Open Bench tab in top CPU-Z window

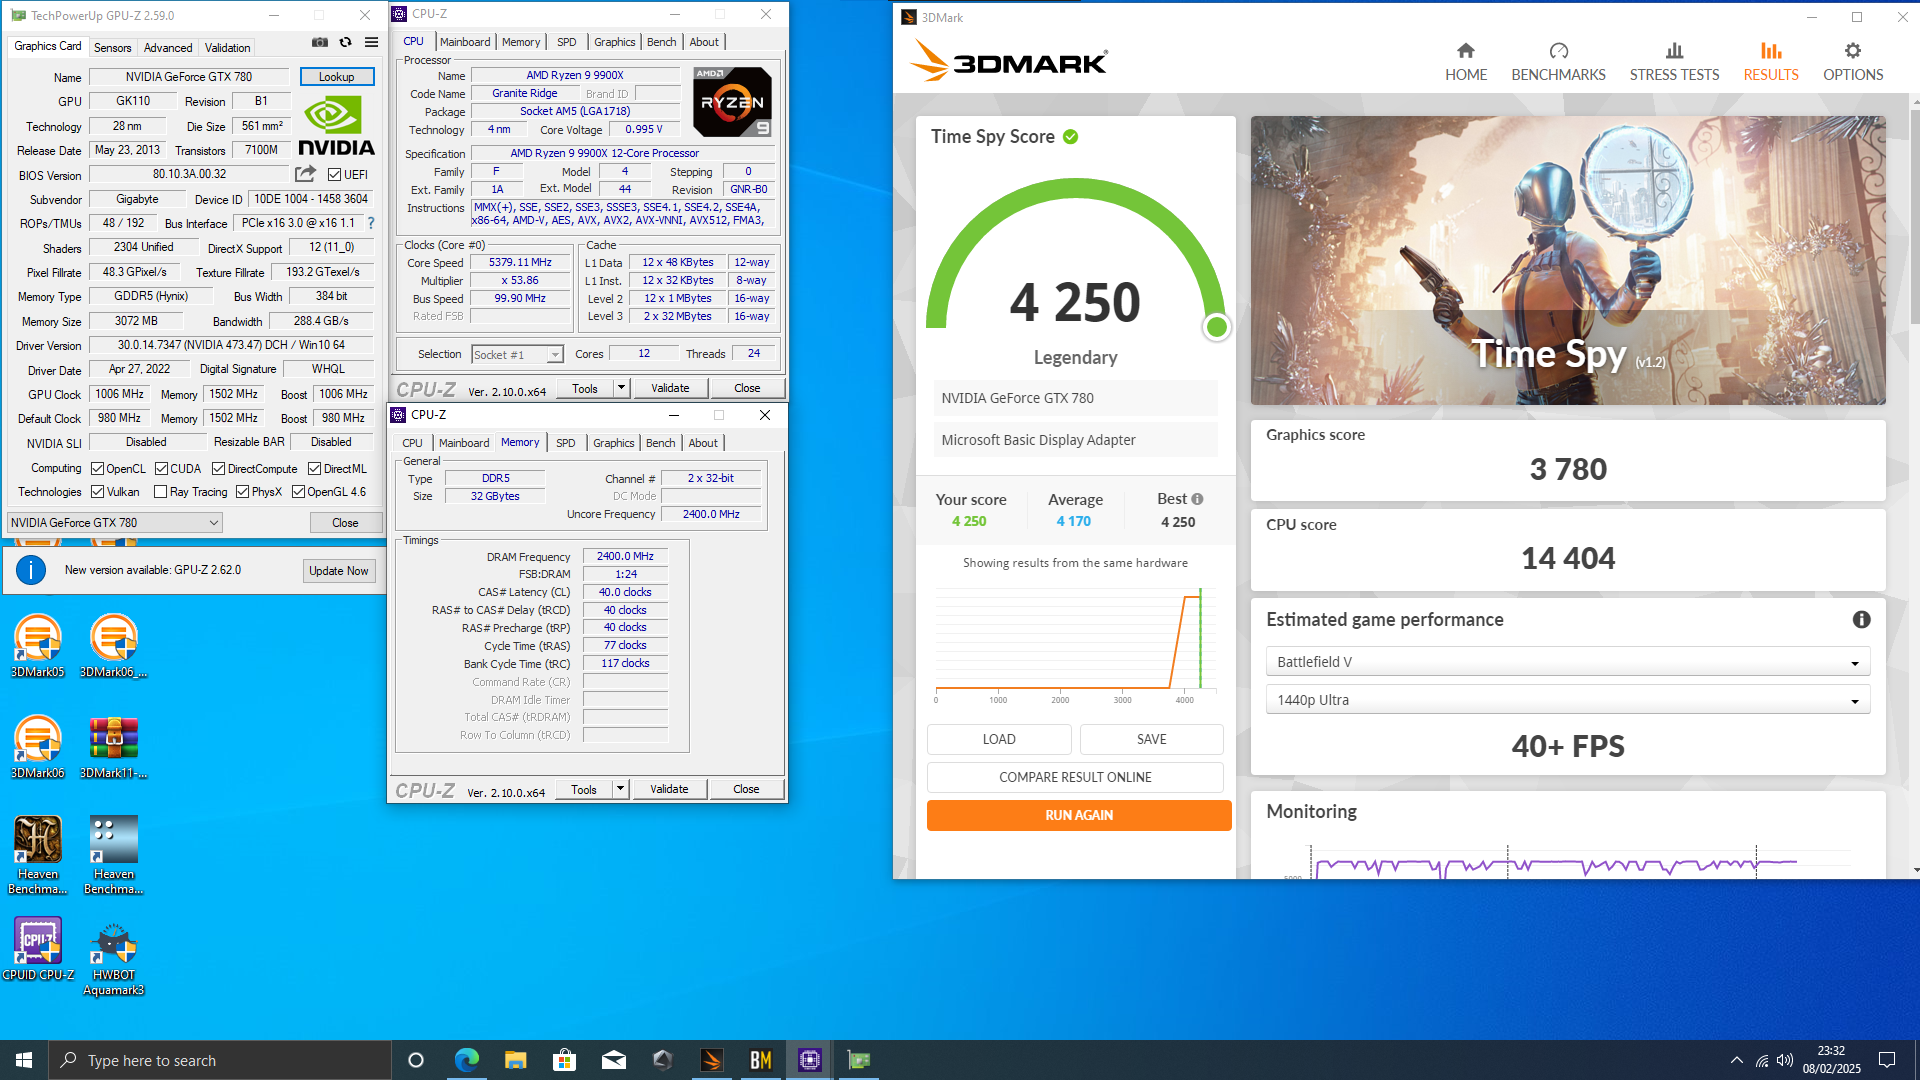point(661,42)
